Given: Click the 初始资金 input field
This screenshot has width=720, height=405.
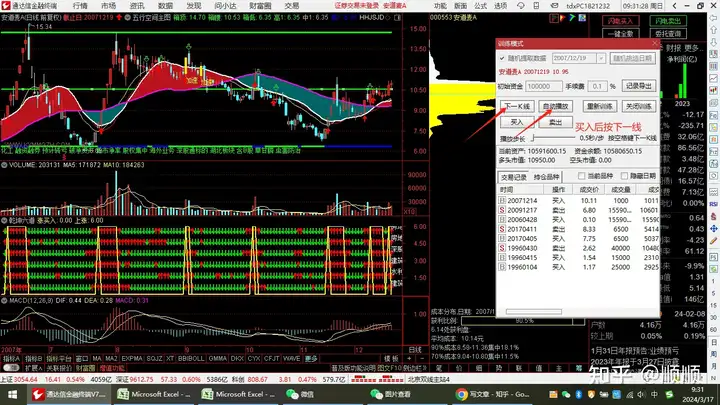Looking at the screenshot, I should 544,86.
